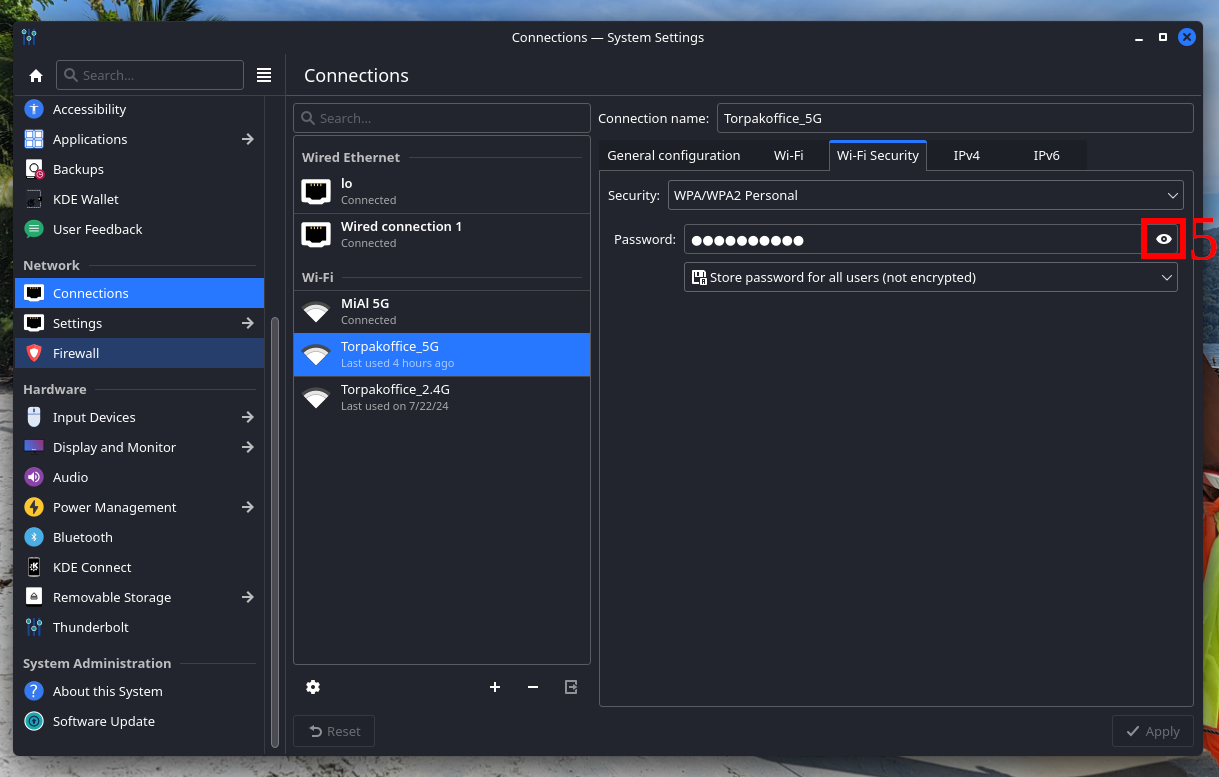Click the sidebar vertical scrollbar
Viewport: 1219px width, 777px height.
click(x=275, y=530)
